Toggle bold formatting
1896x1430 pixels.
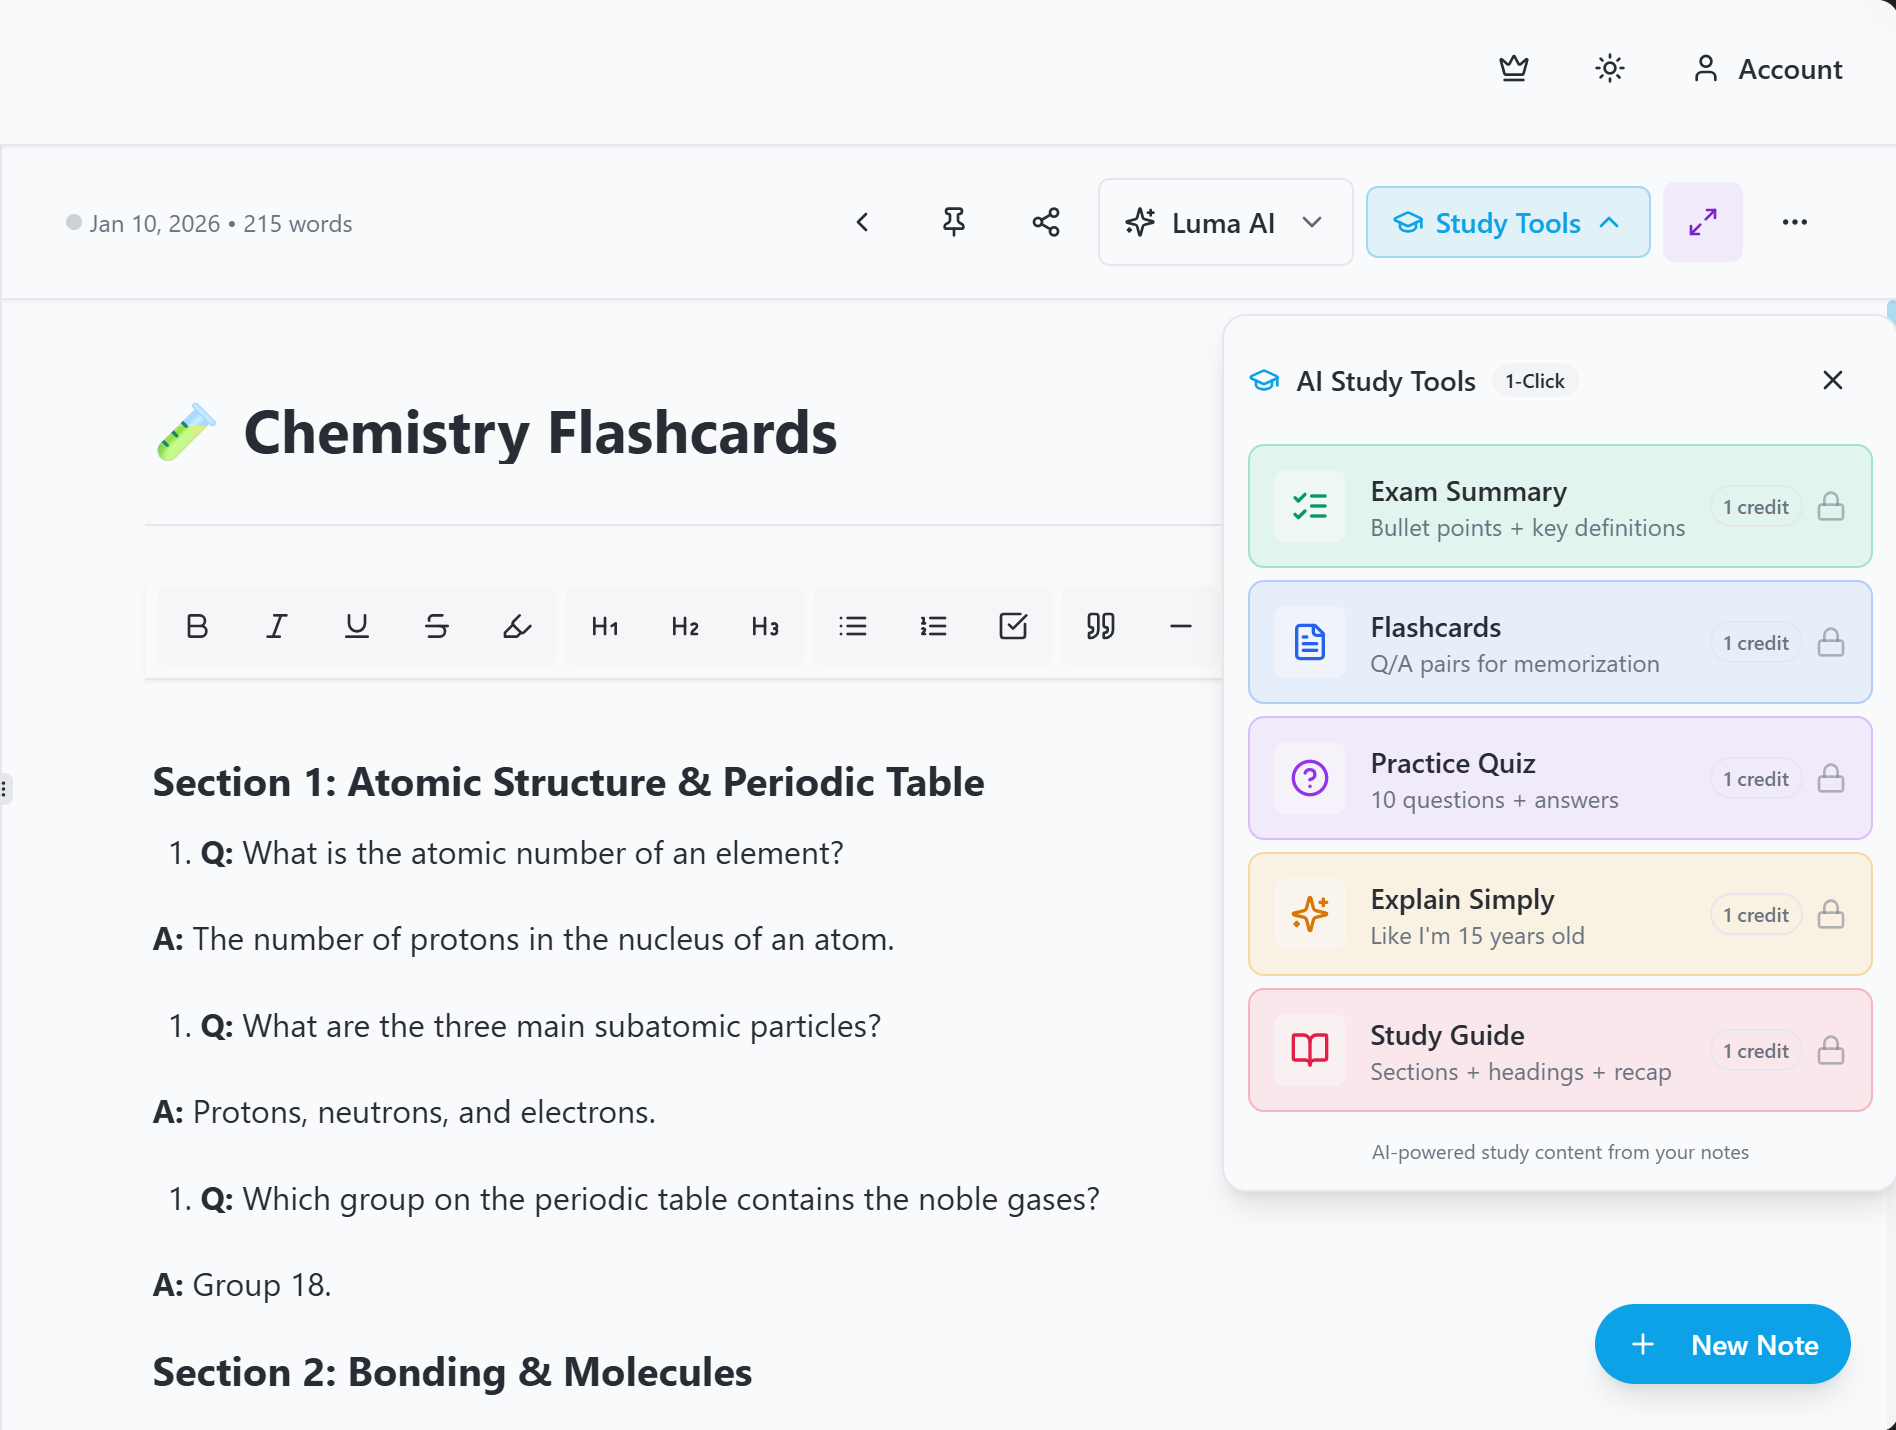click(x=197, y=627)
